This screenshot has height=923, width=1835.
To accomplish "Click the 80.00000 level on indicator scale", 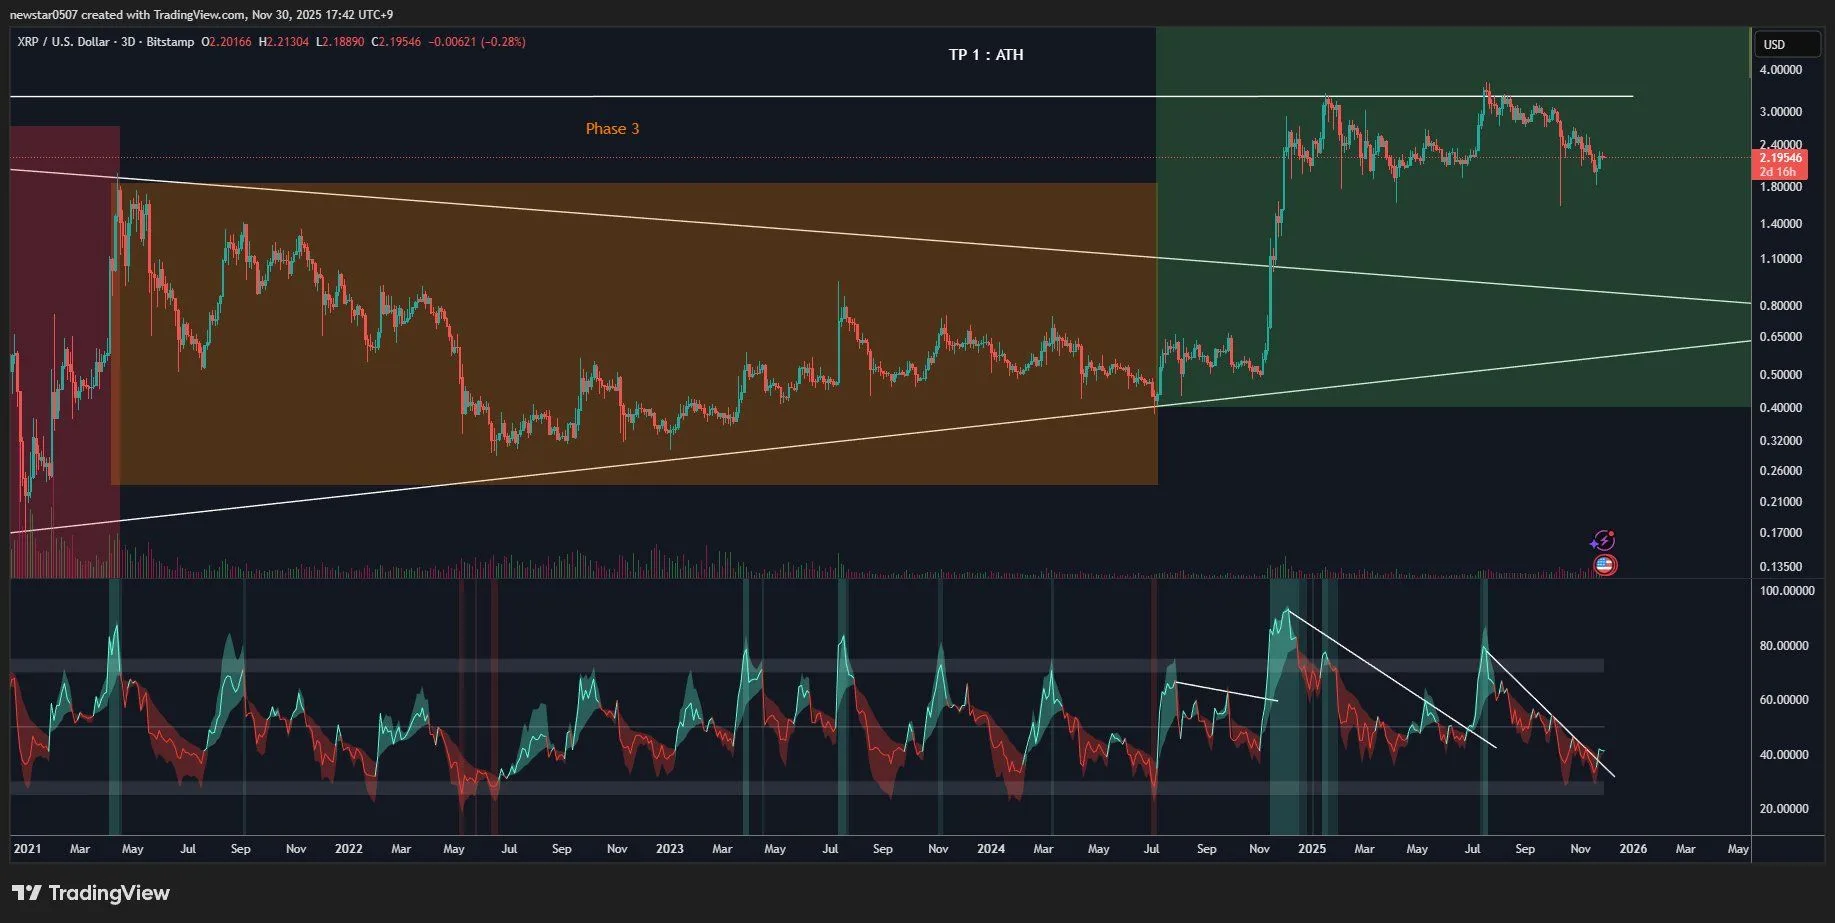I will (x=1783, y=646).
